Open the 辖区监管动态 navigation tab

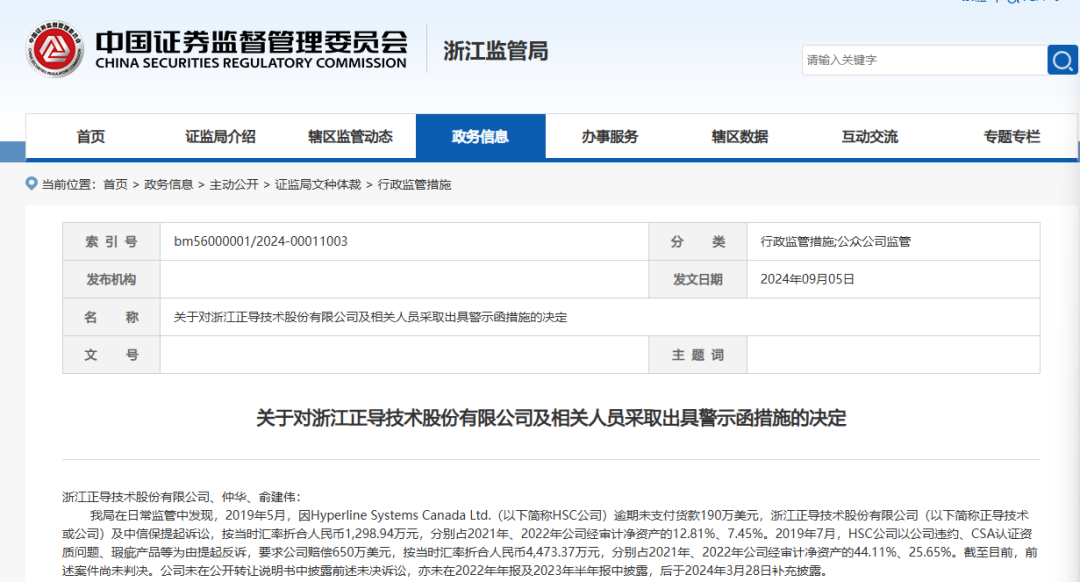pyautogui.click(x=350, y=136)
